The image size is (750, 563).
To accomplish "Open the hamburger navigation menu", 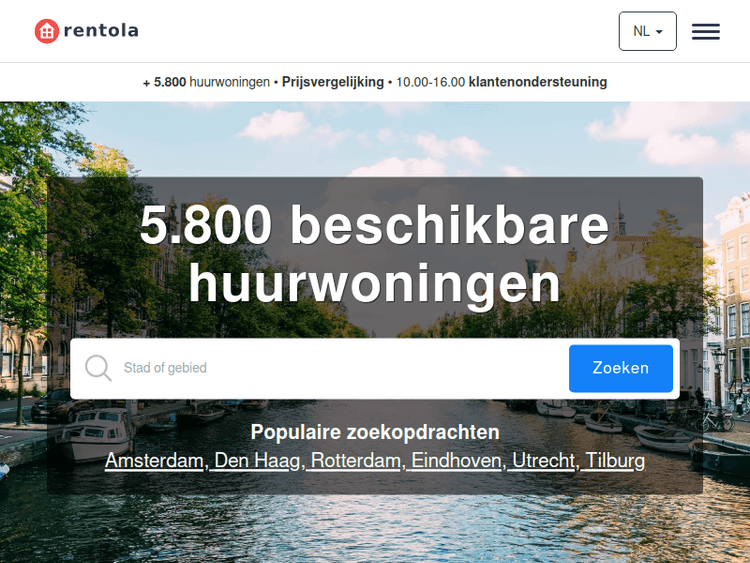I will coord(706,31).
